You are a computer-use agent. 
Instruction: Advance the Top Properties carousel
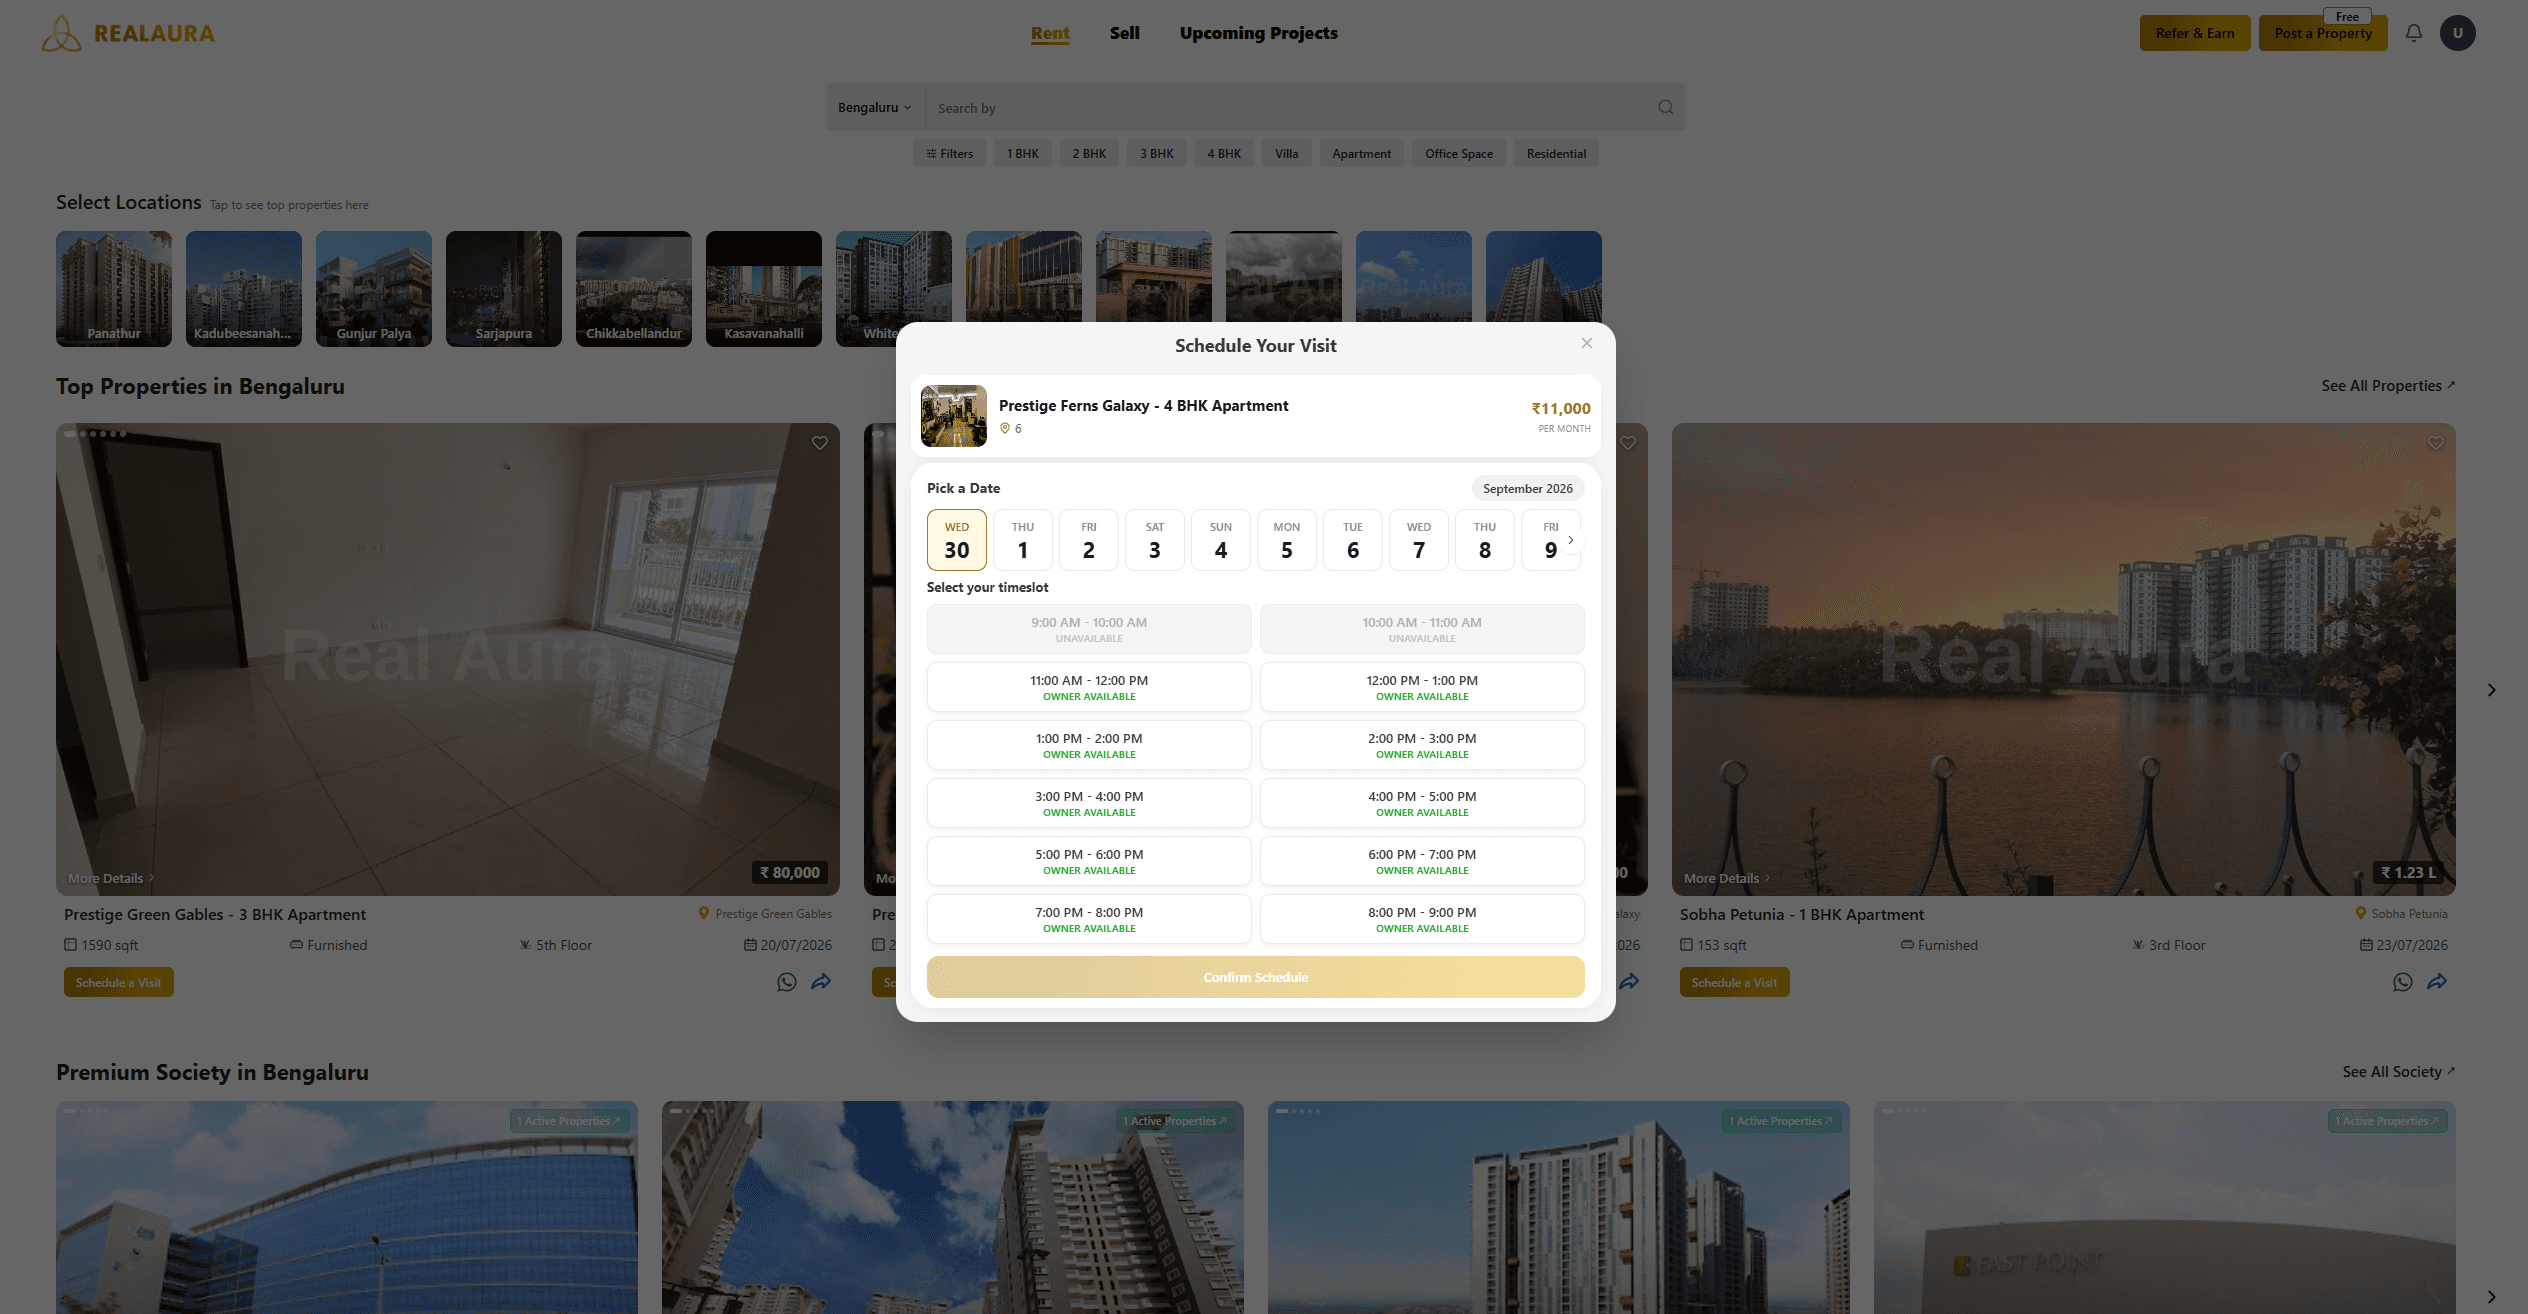pyautogui.click(x=2491, y=690)
